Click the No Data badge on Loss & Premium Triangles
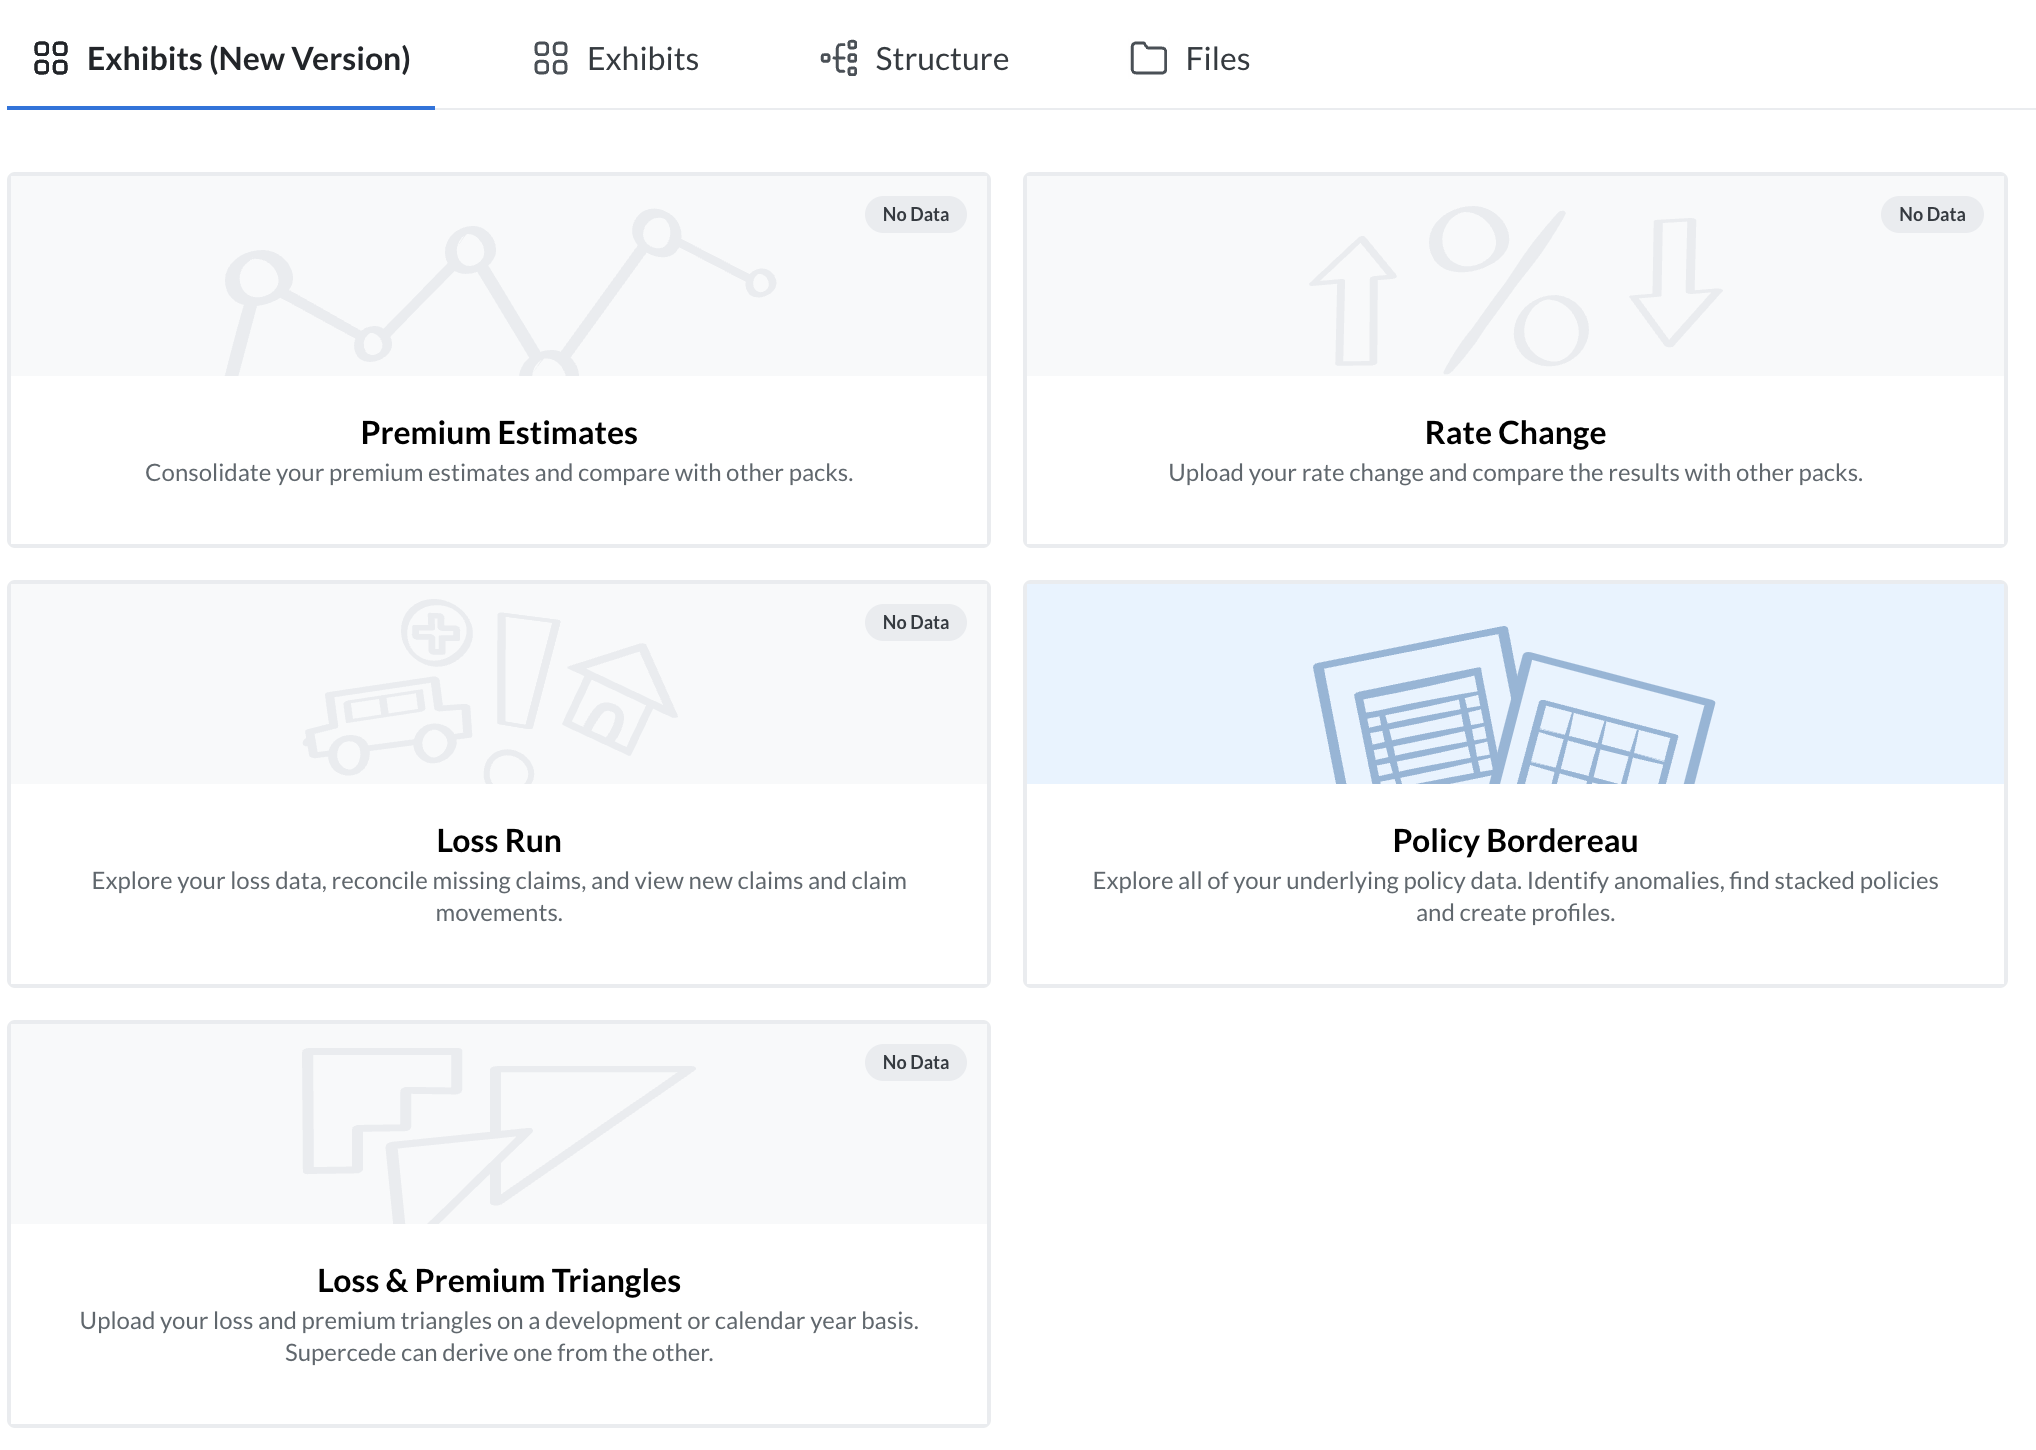The width and height of the screenshot is (2036, 1450). tap(914, 1061)
